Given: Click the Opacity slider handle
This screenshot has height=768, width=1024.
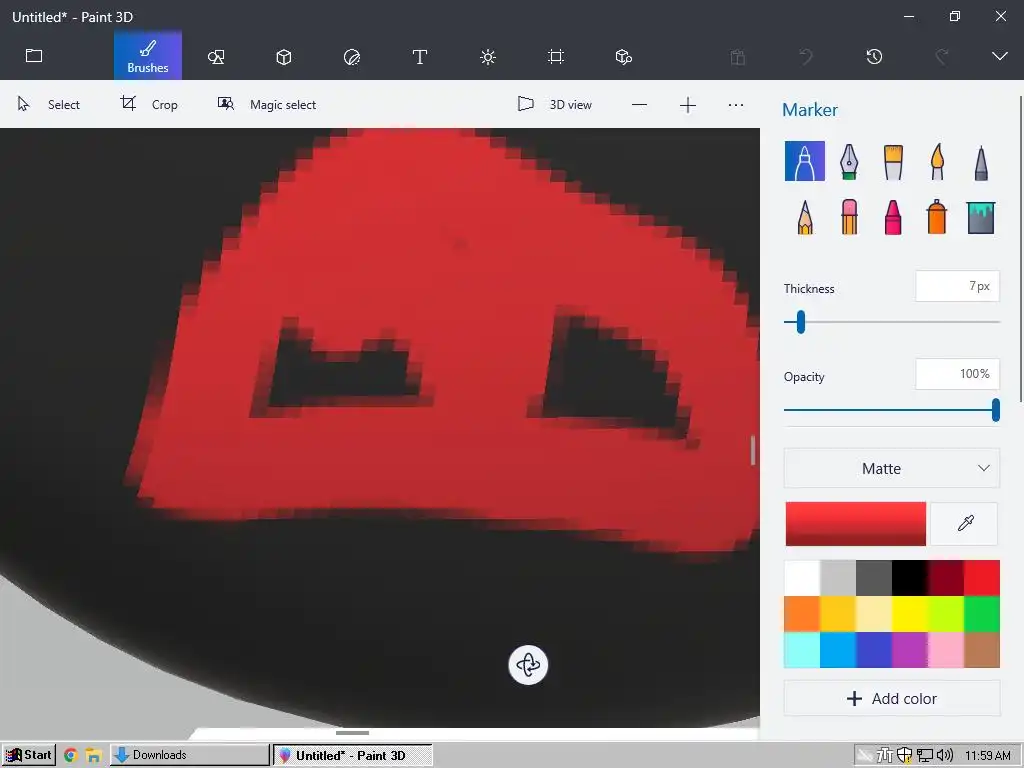Looking at the screenshot, I should pos(995,410).
